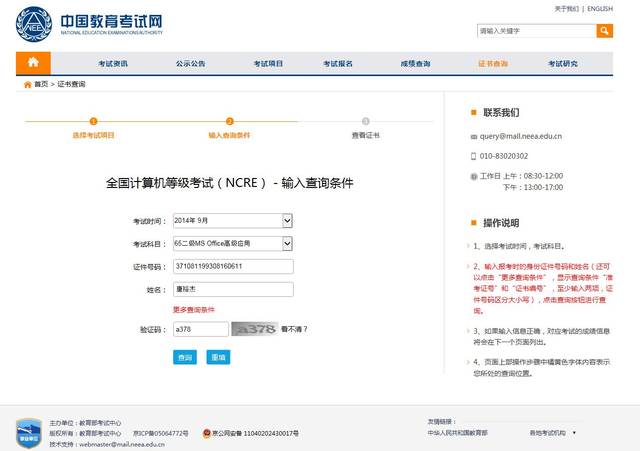Screen dimensions: 640x451
Task: Open the 考试资讯 menu
Action: click(x=113, y=64)
